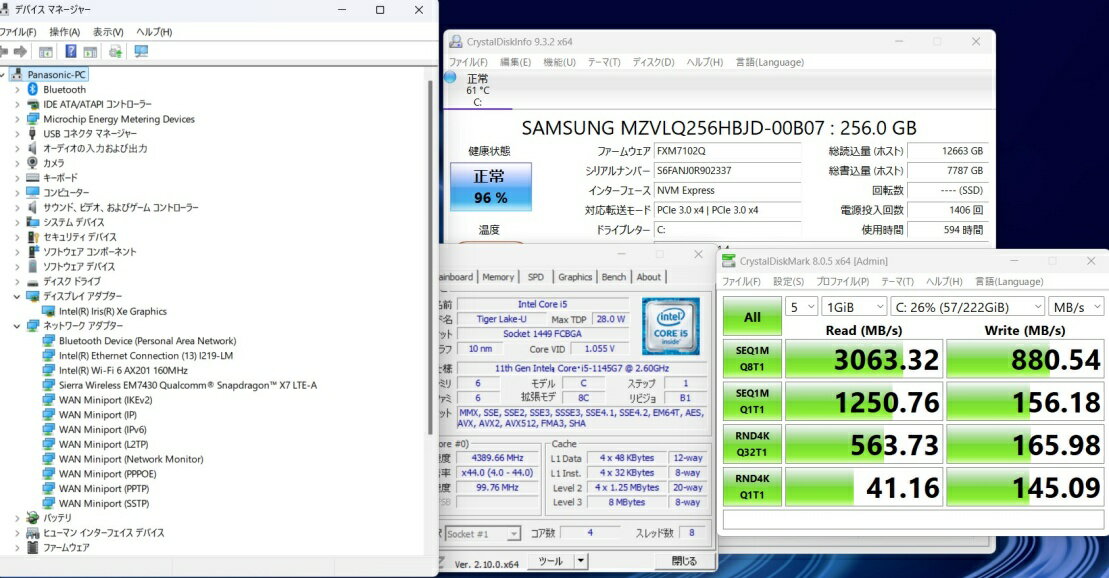Viewport: 1109px width, 578px height.
Task: Expand the バッテリ category
Action: point(17,518)
